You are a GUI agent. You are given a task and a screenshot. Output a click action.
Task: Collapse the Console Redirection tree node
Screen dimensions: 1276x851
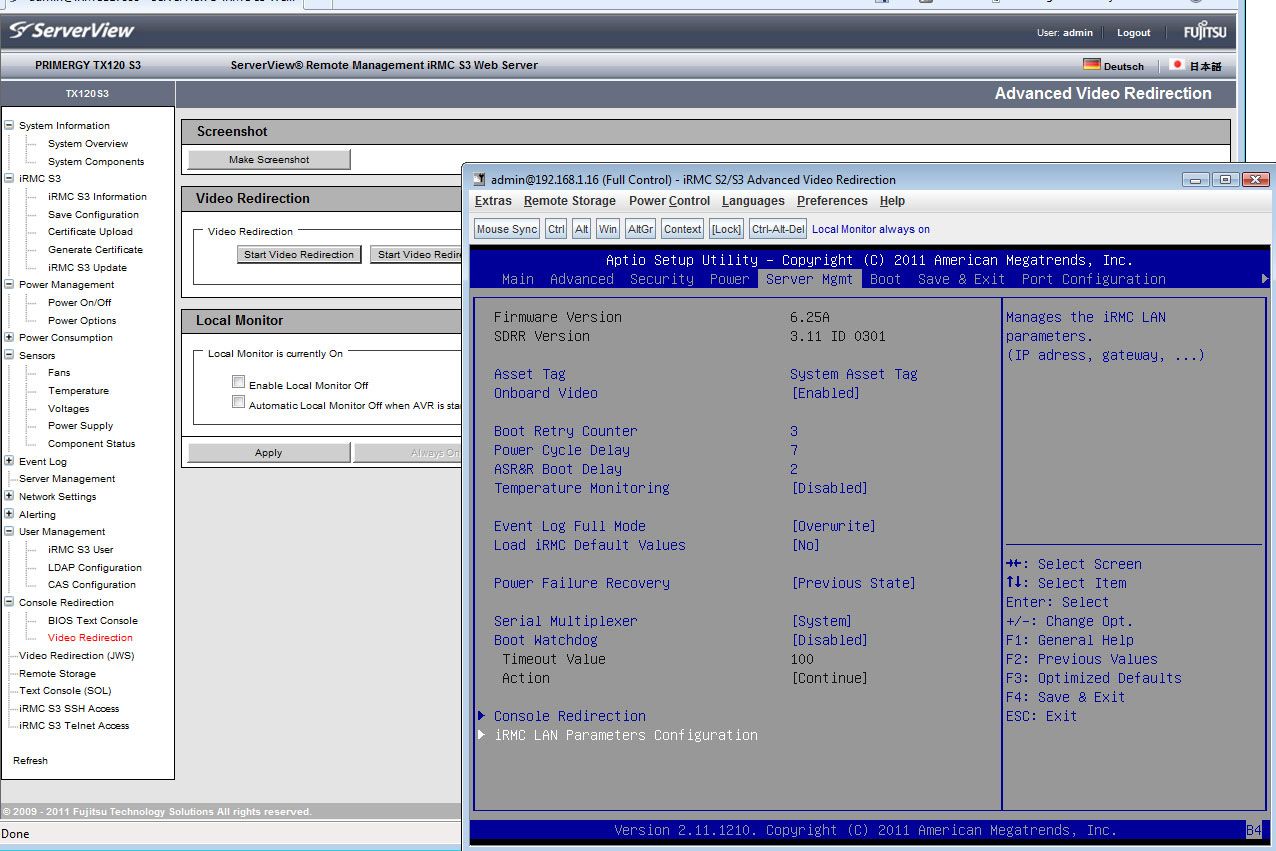(9, 602)
